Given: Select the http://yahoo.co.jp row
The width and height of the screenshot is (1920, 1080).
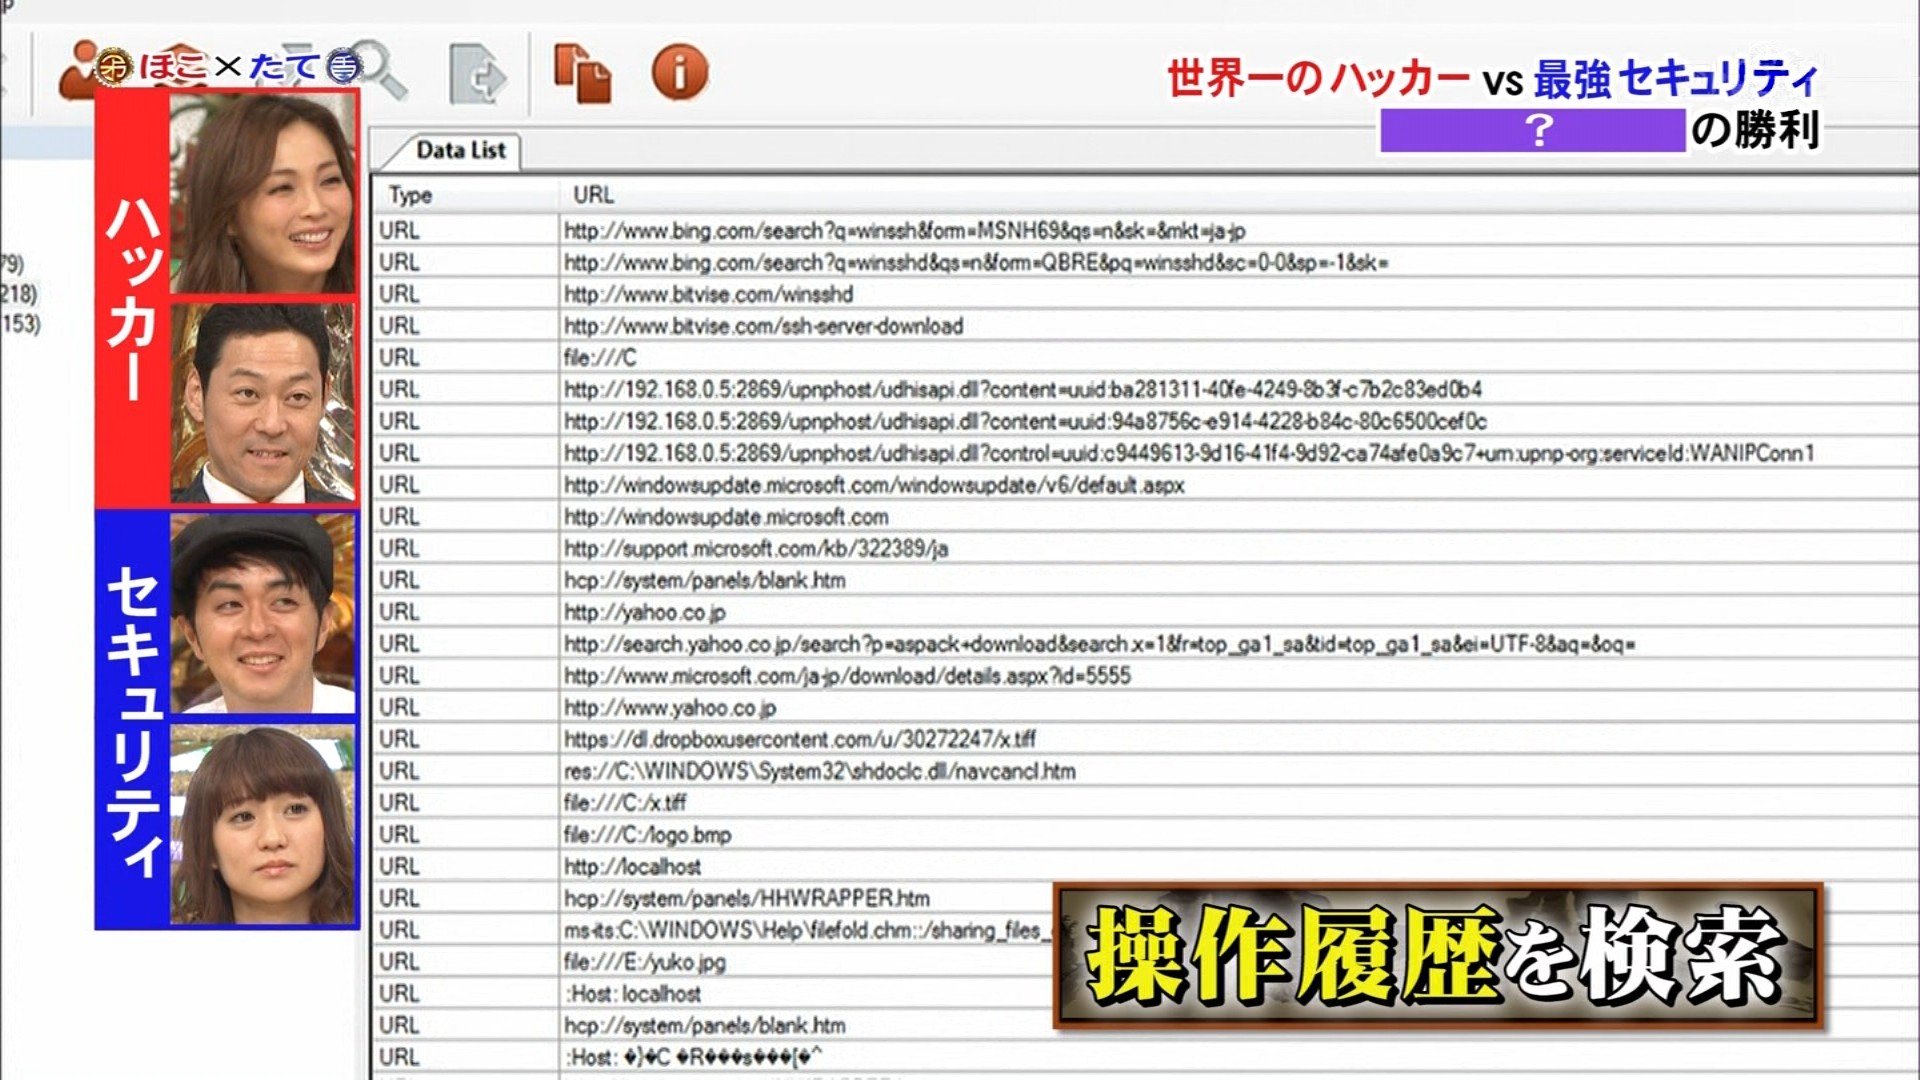Looking at the screenshot, I should pyautogui.click(x=644, y=612).
